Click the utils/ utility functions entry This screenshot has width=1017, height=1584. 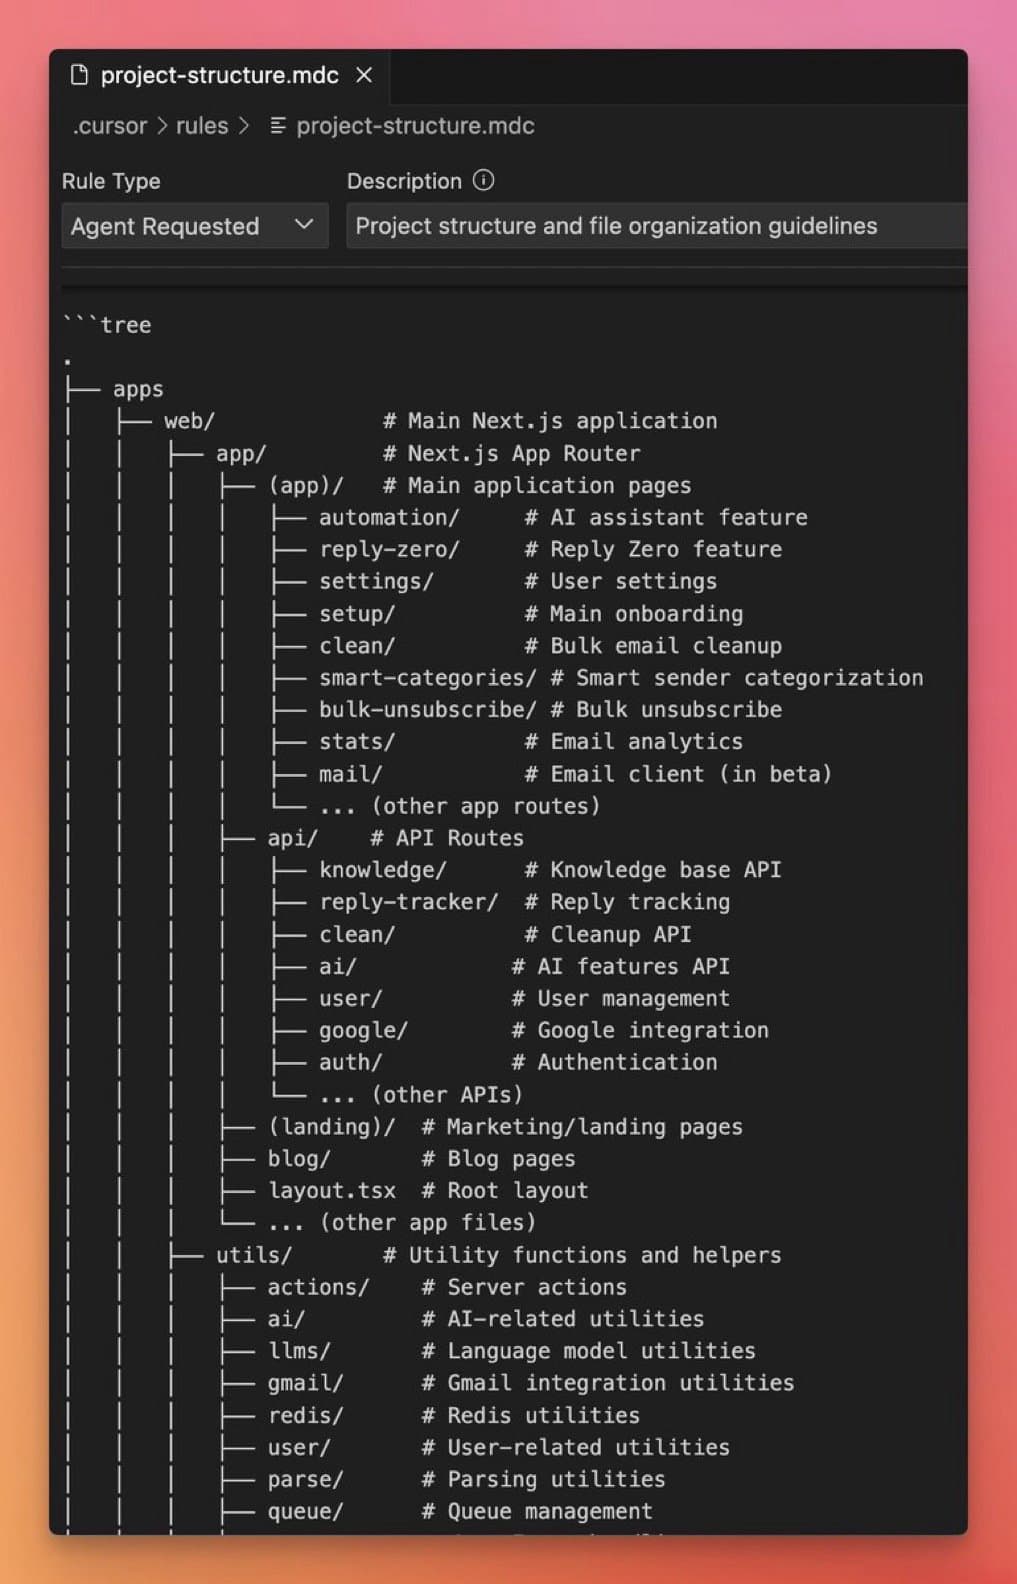coord(253,1255)
